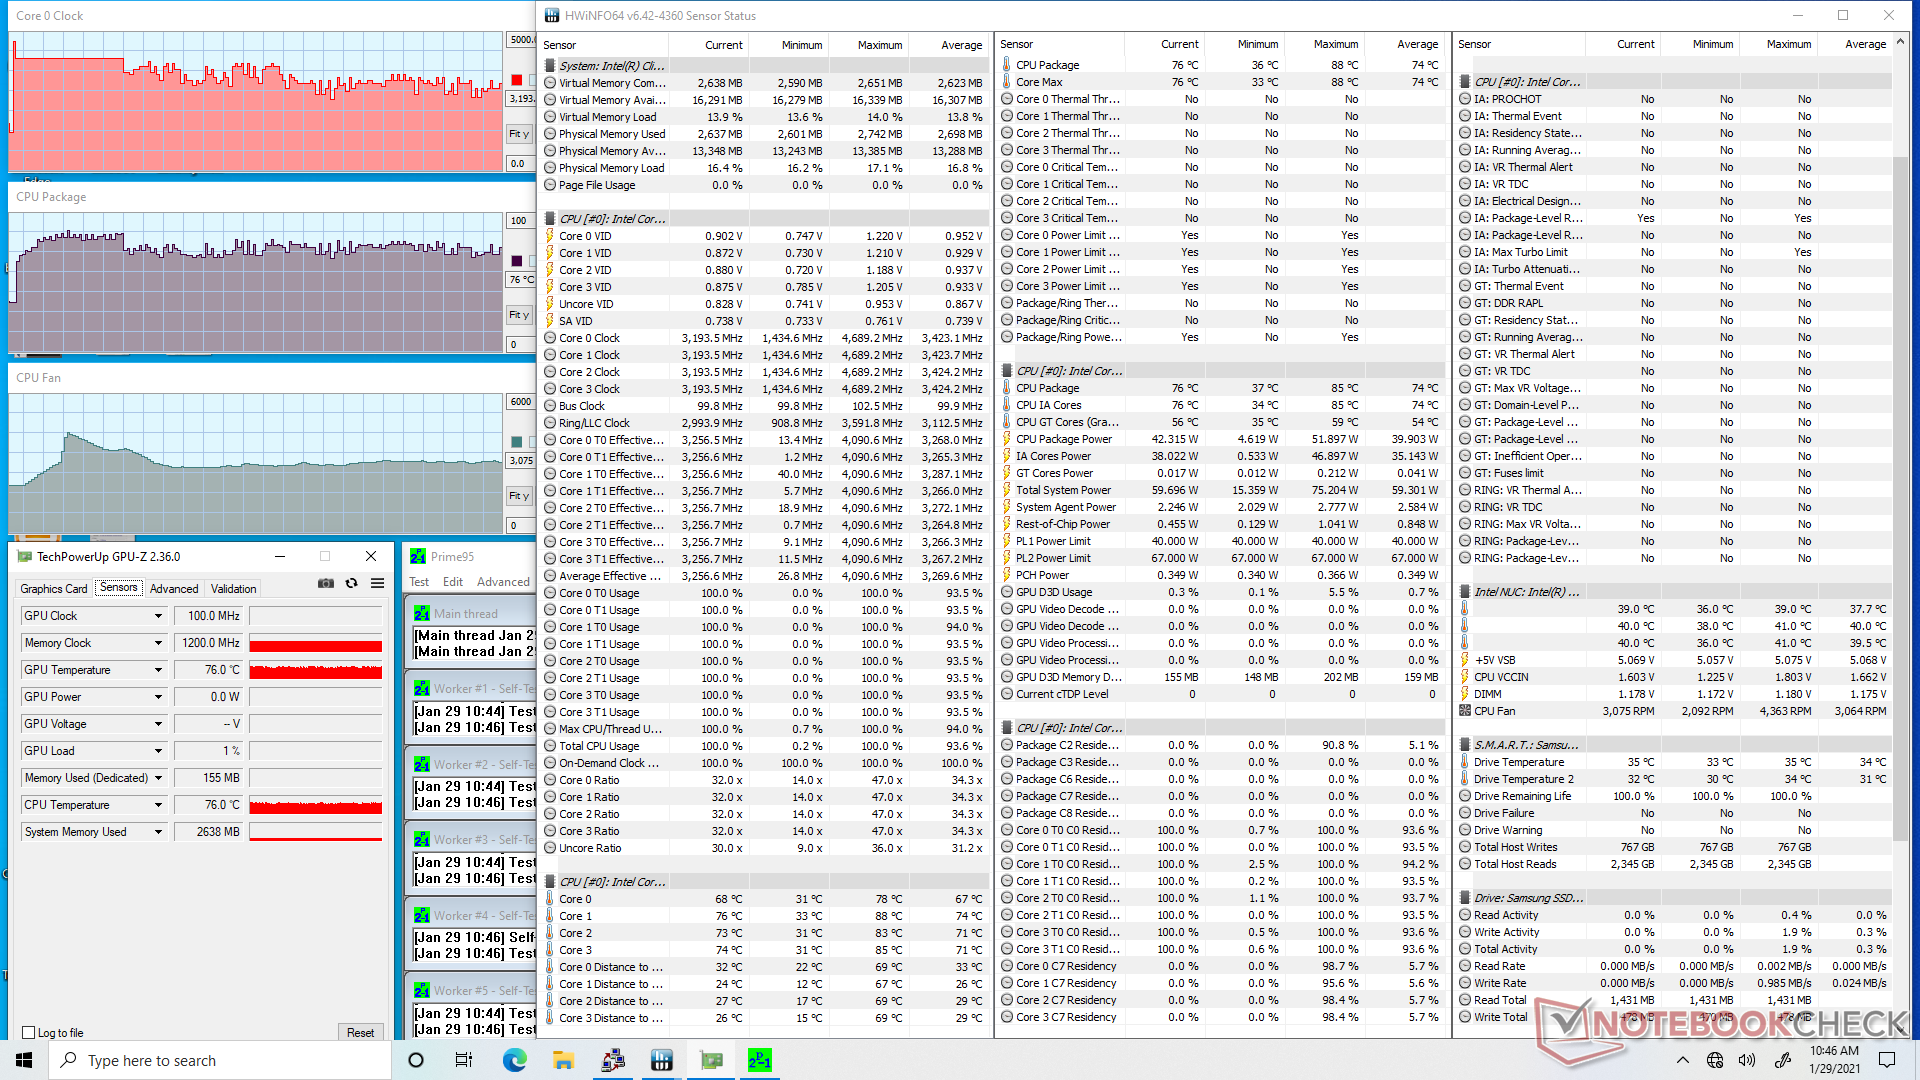Click the volume speaker tray icon
This screenshot has height=1080, width=1920.
1747,1060
